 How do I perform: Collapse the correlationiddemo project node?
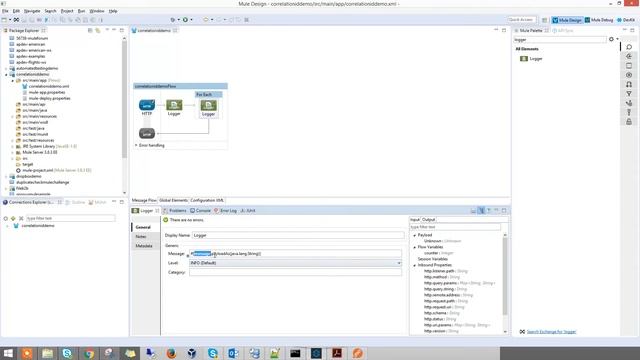[x=6, y=75]
